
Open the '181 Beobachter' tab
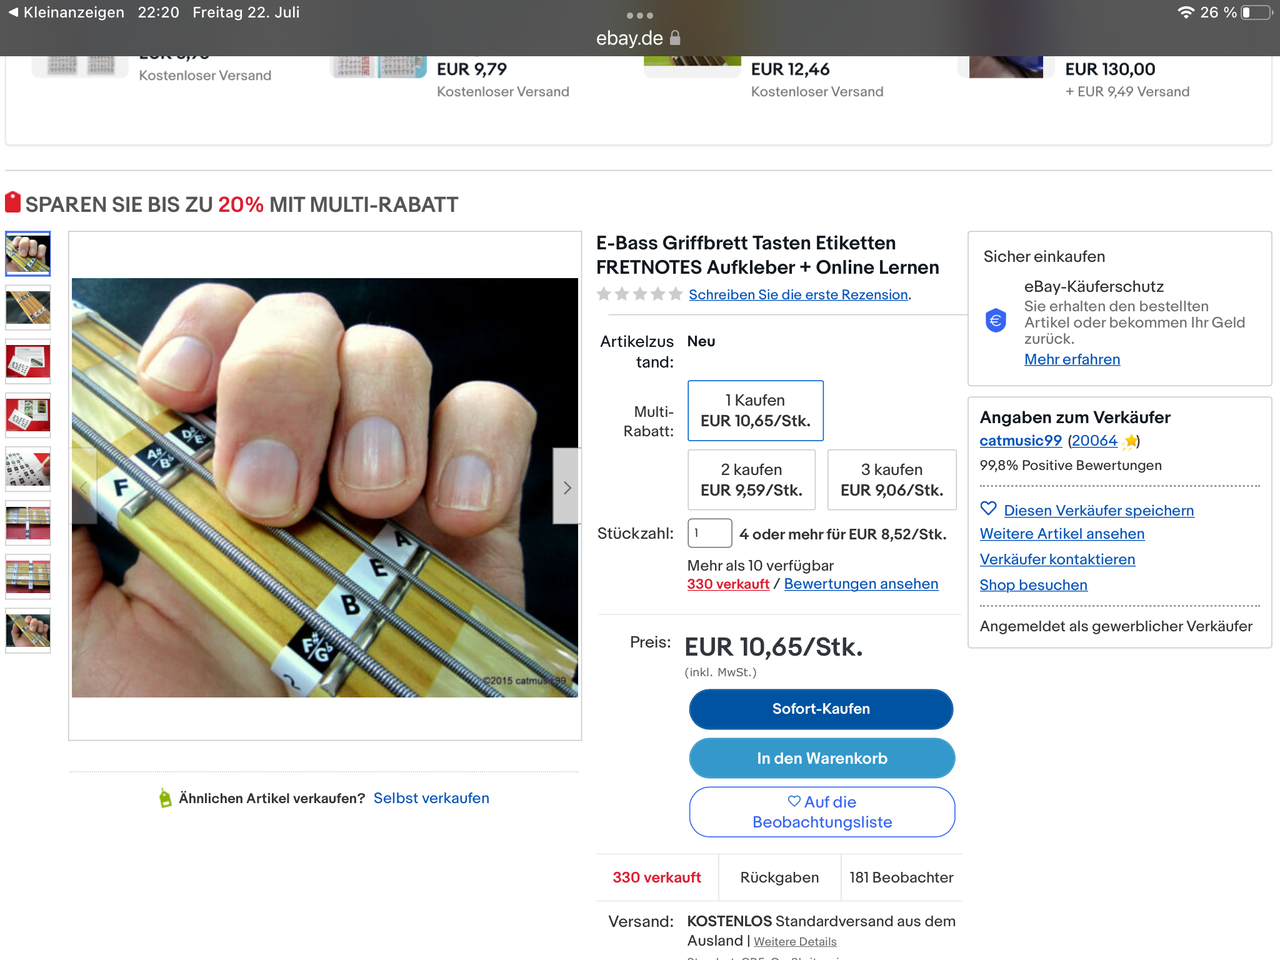902,877
